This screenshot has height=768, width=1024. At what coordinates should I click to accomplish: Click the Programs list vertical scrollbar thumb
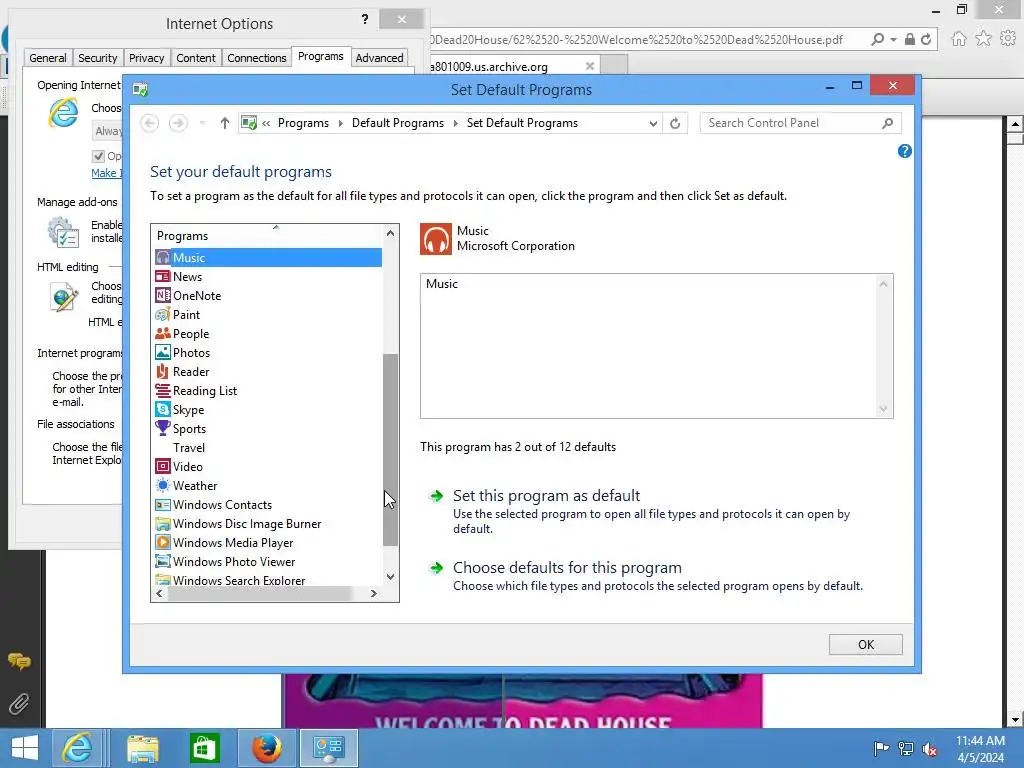tap(390, 449)
